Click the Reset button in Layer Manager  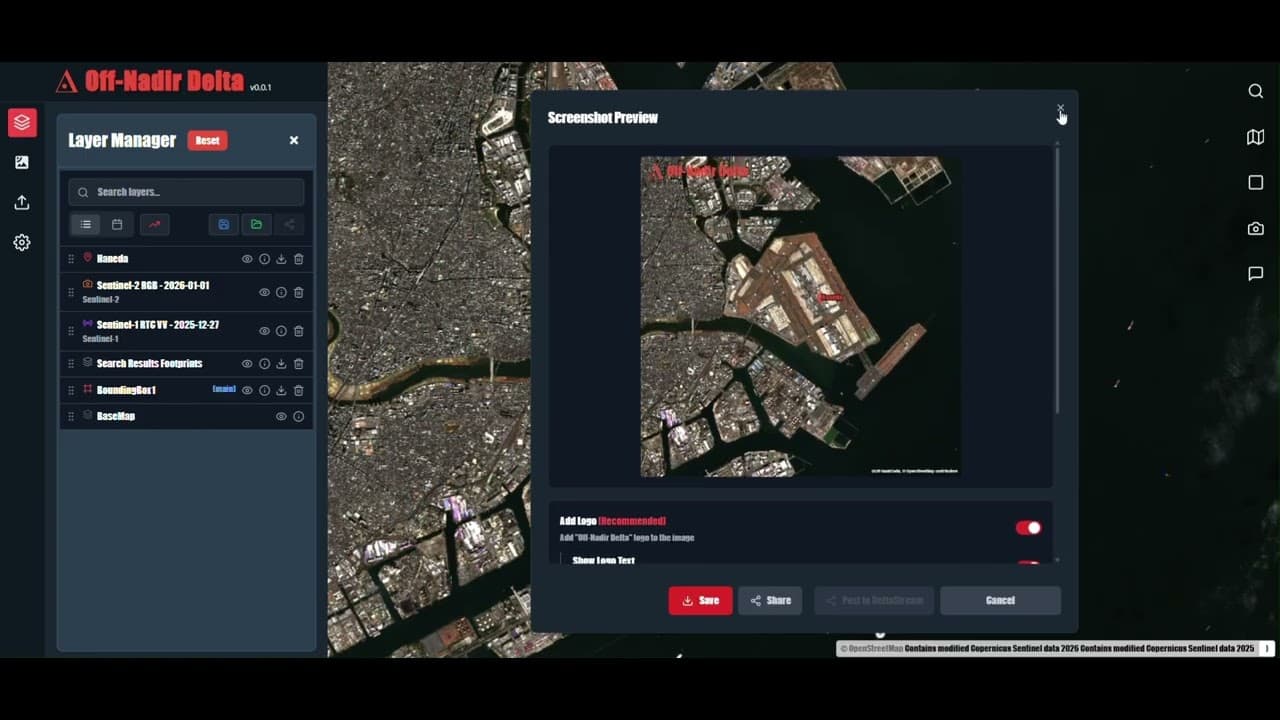(x=207, y=140)
